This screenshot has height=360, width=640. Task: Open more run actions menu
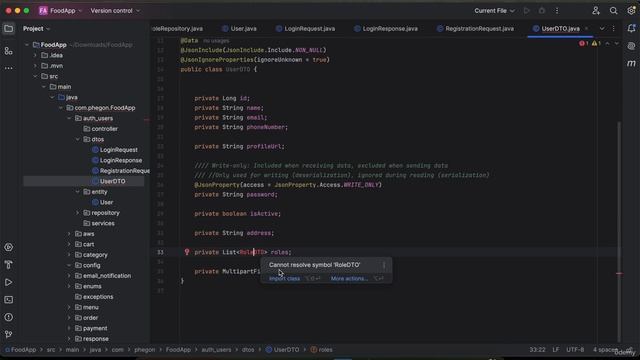click(557, 11)
